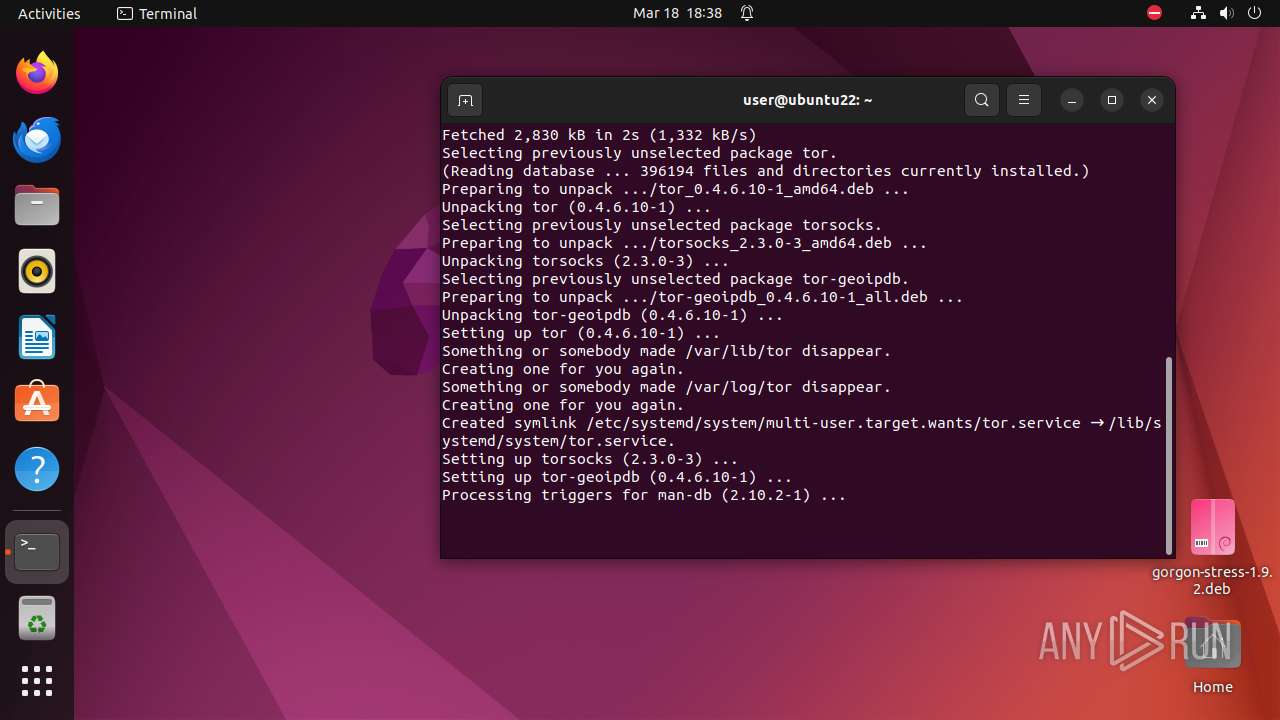This screenshot has width=1280, height=720.
Task: Open the Trash in the dock
Action: click(x=37, y=618)
